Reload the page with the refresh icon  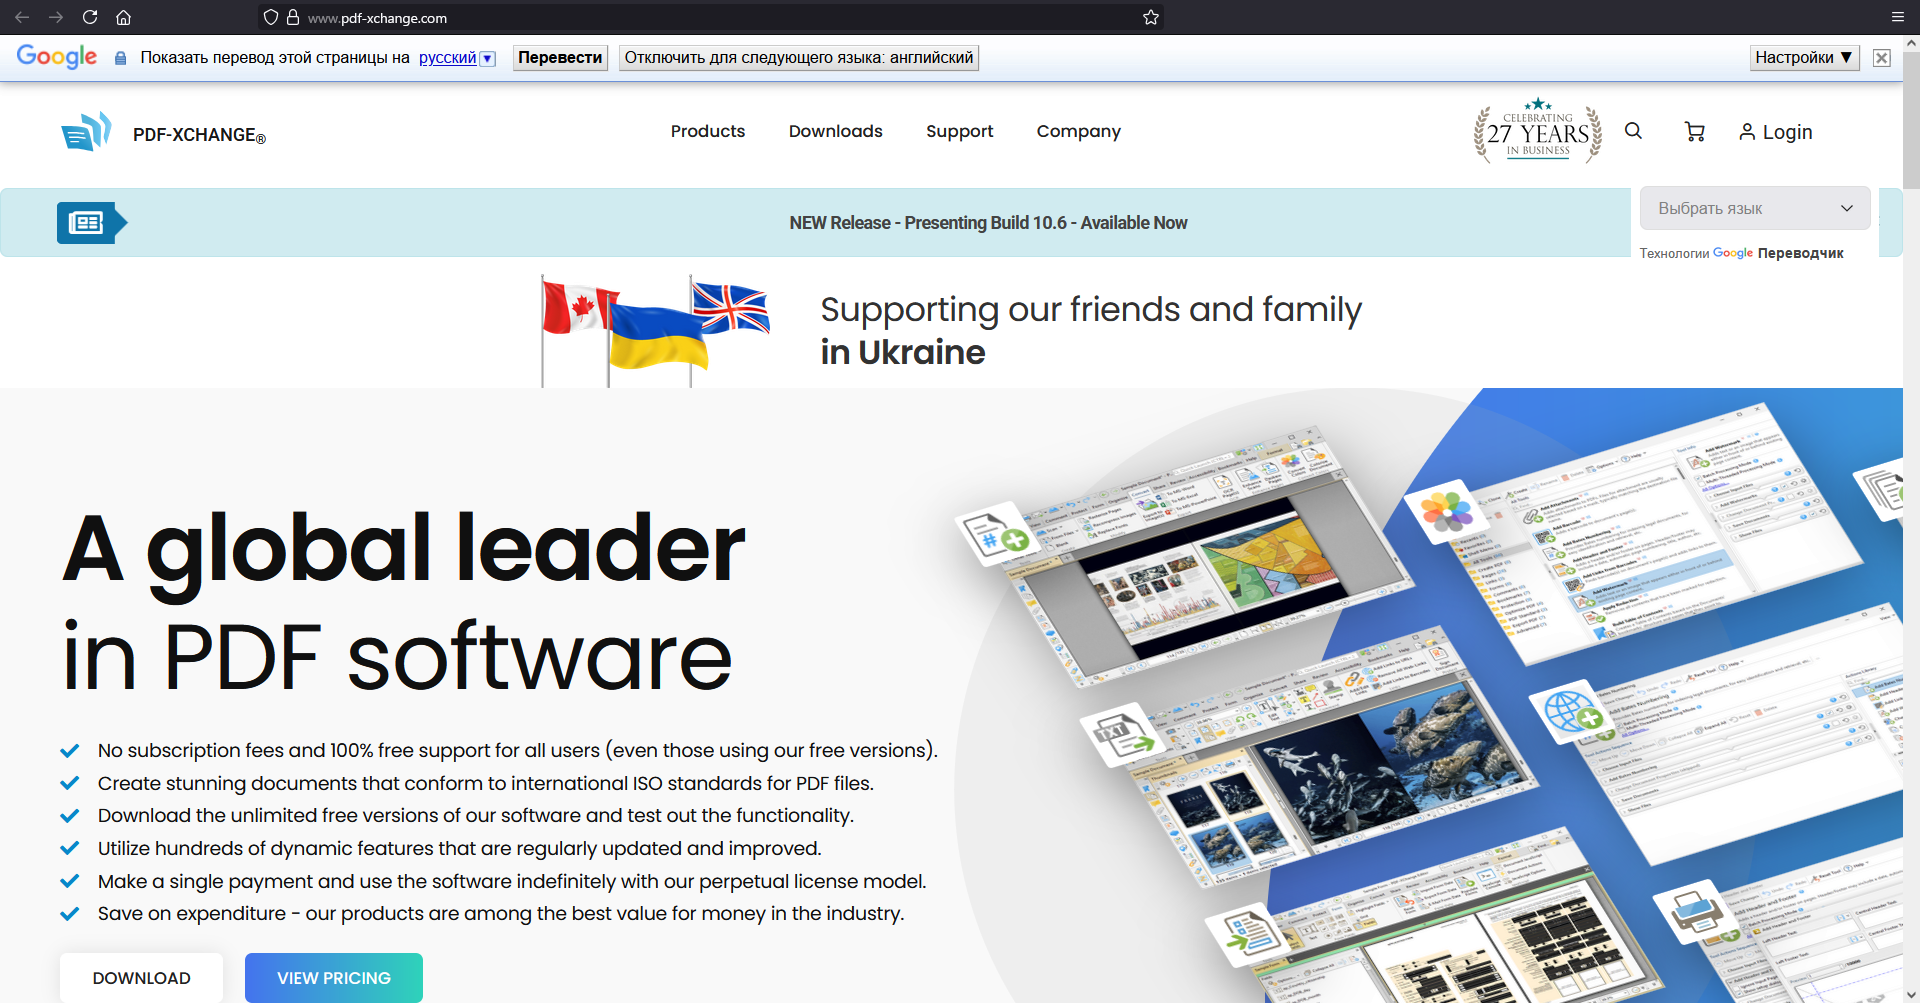tap(90, 17)
